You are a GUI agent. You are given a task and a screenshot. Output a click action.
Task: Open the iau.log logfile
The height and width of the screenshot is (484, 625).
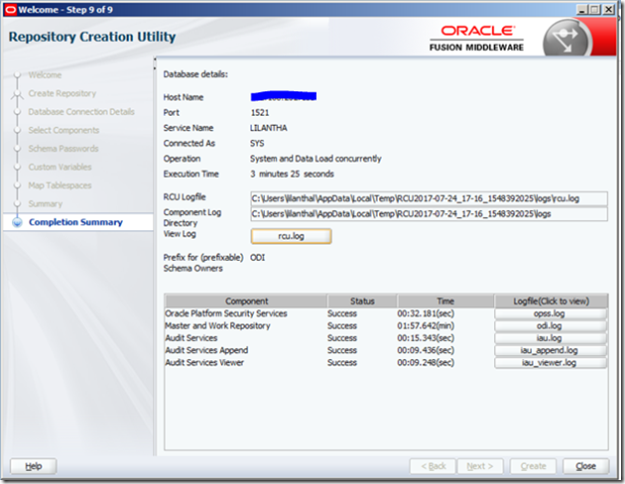pos(550,338)
